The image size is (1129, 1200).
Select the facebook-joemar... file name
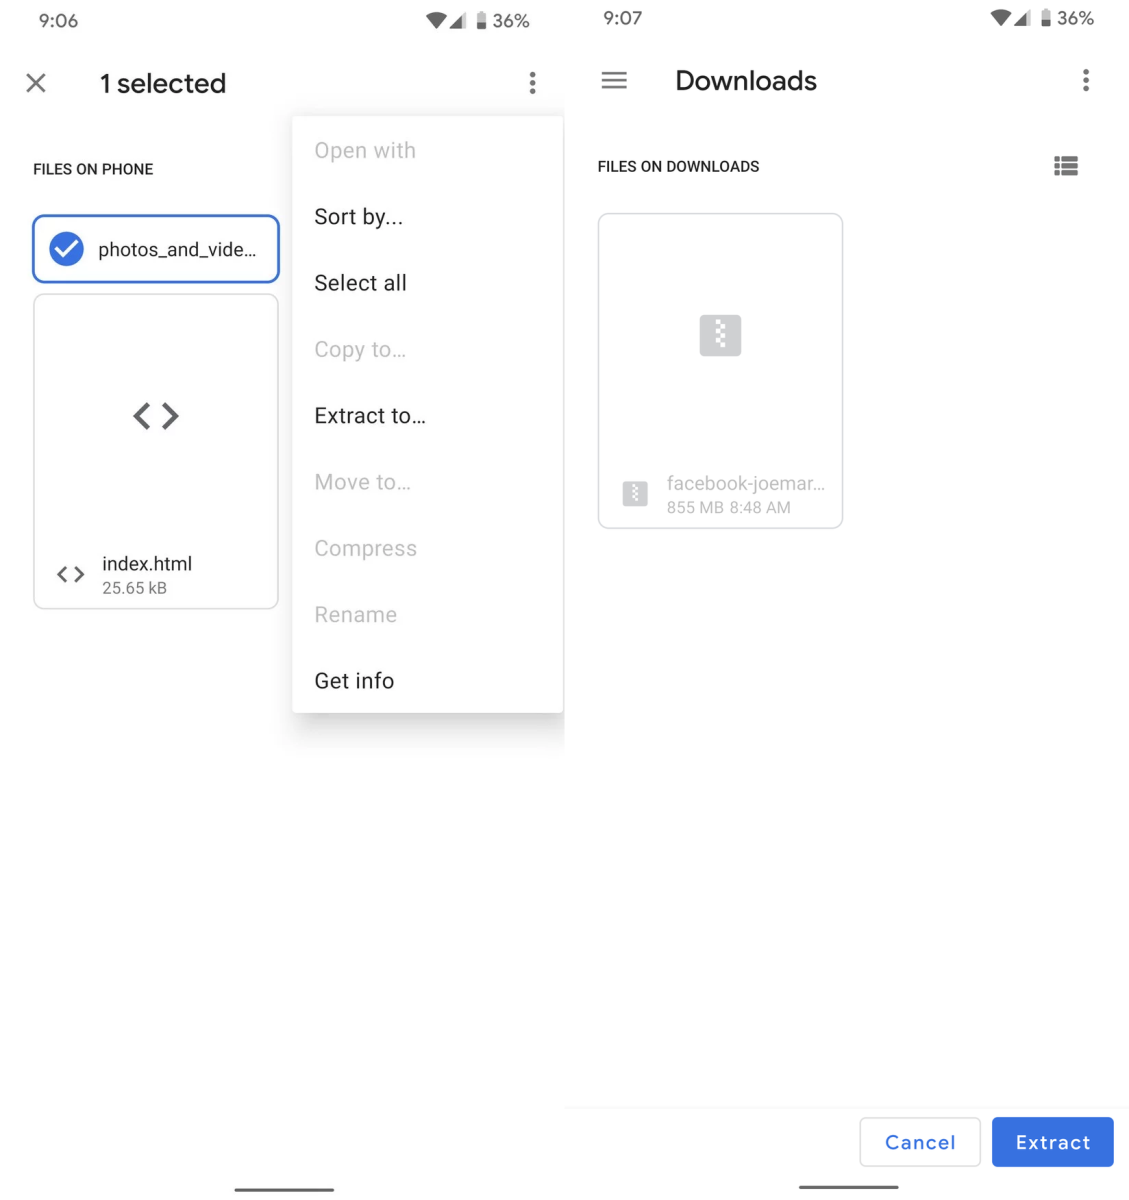[x=746, y=484]
